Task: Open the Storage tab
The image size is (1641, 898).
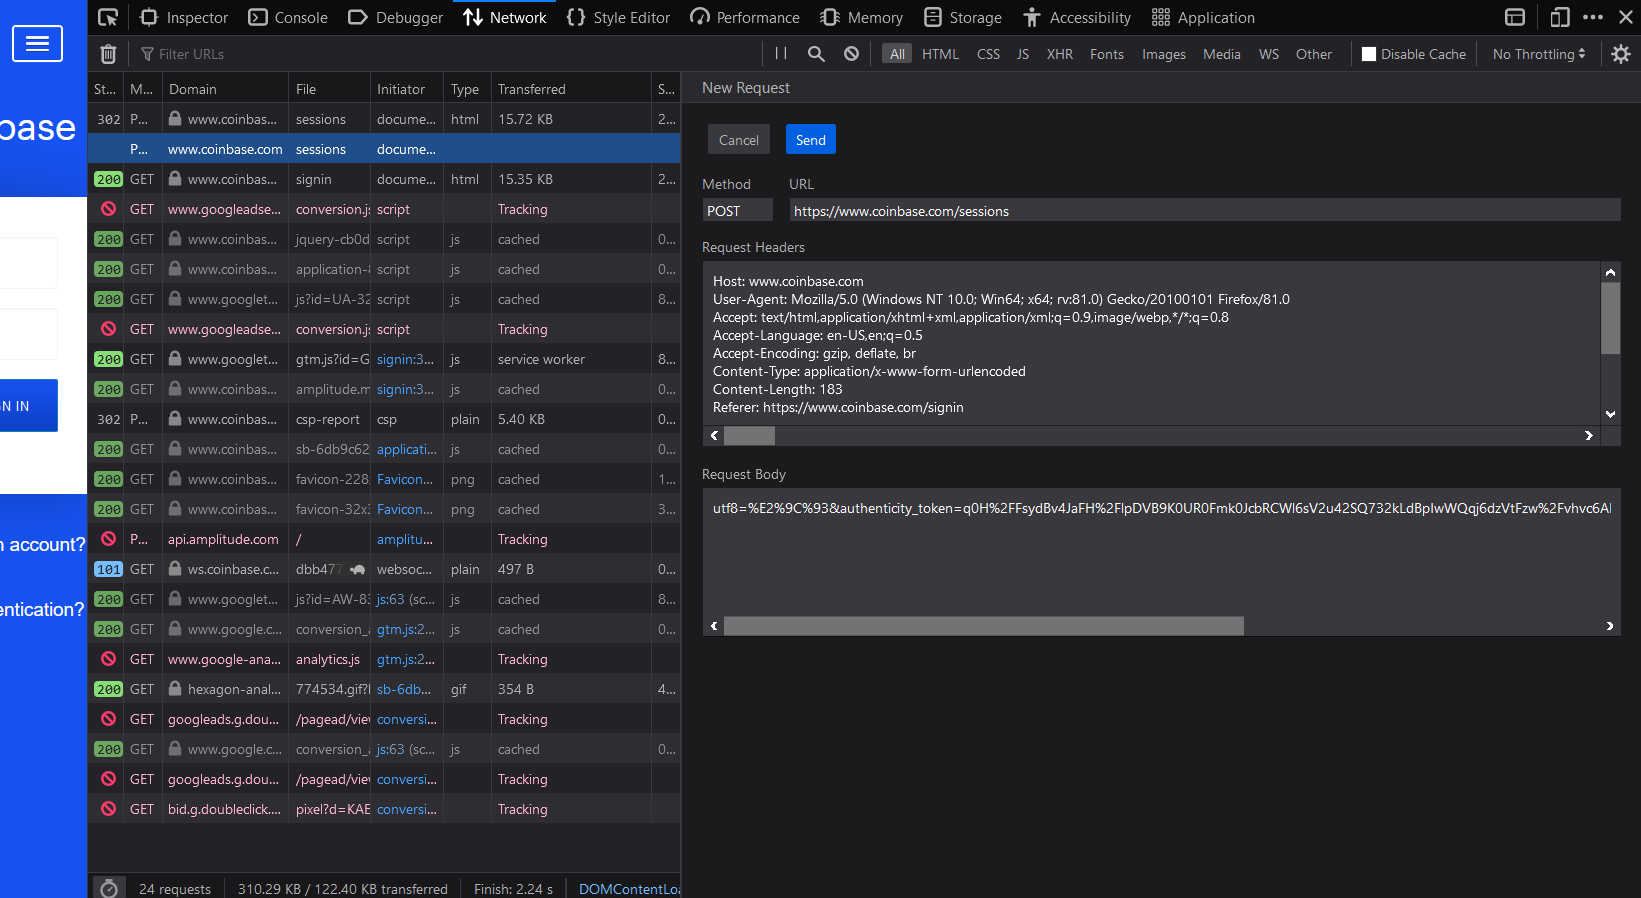Action: [x=963, y=17]
